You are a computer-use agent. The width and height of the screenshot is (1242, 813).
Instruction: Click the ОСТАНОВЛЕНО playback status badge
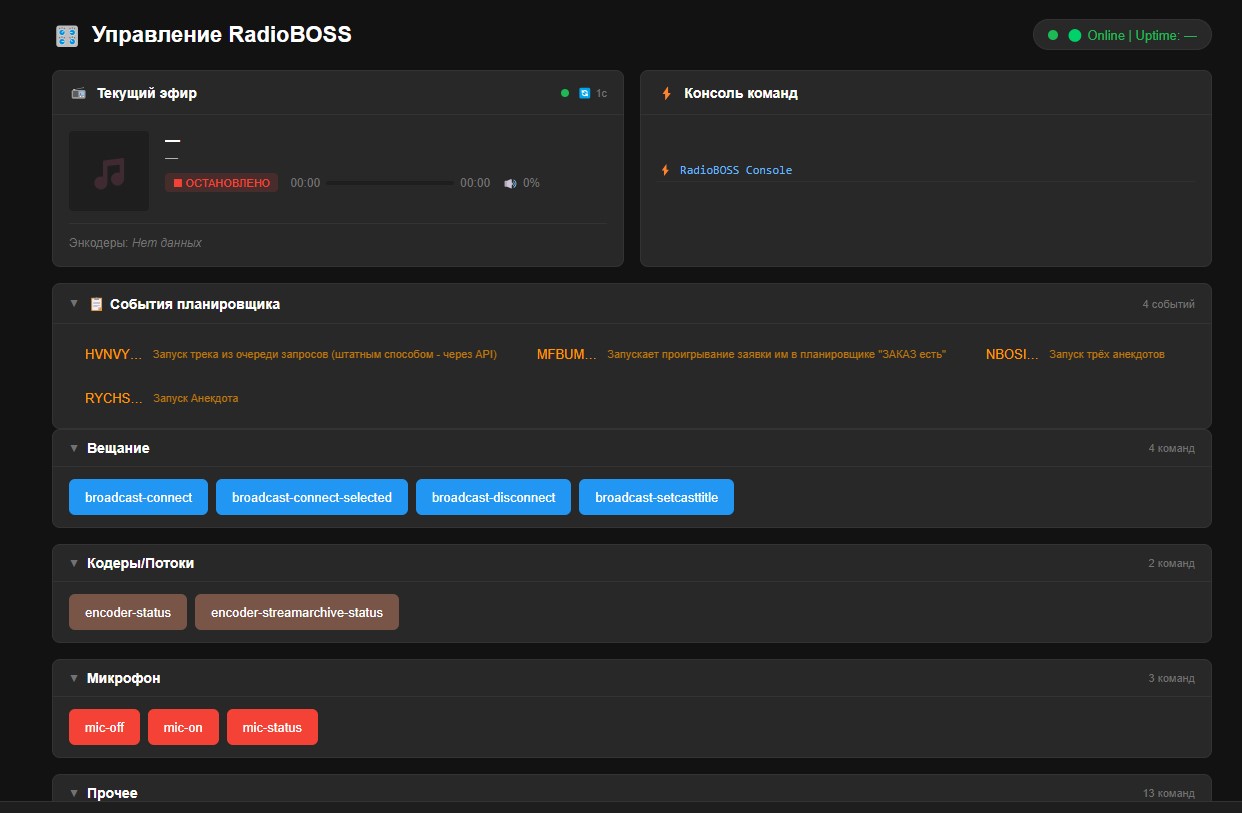[221, 183]
